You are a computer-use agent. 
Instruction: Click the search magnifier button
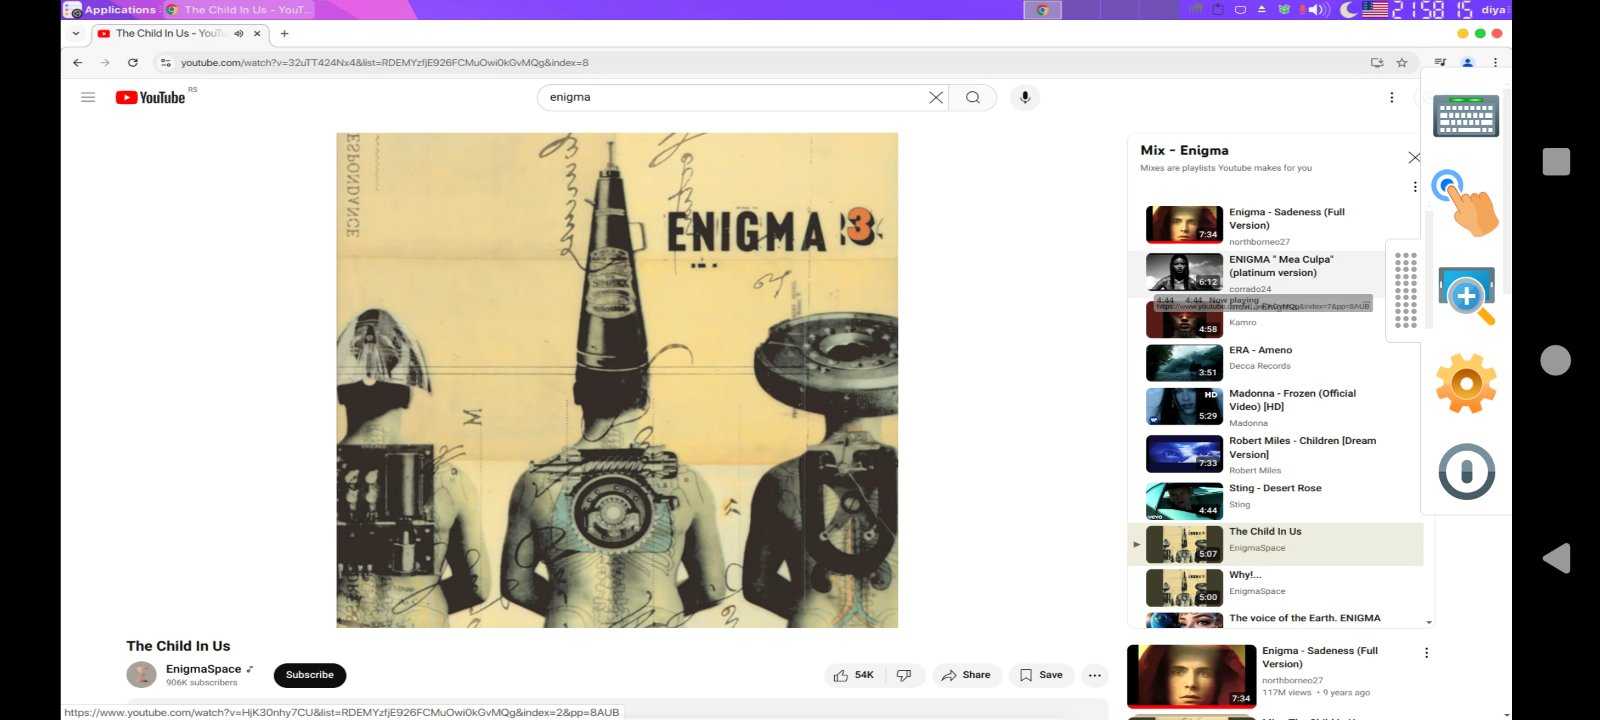973,97
